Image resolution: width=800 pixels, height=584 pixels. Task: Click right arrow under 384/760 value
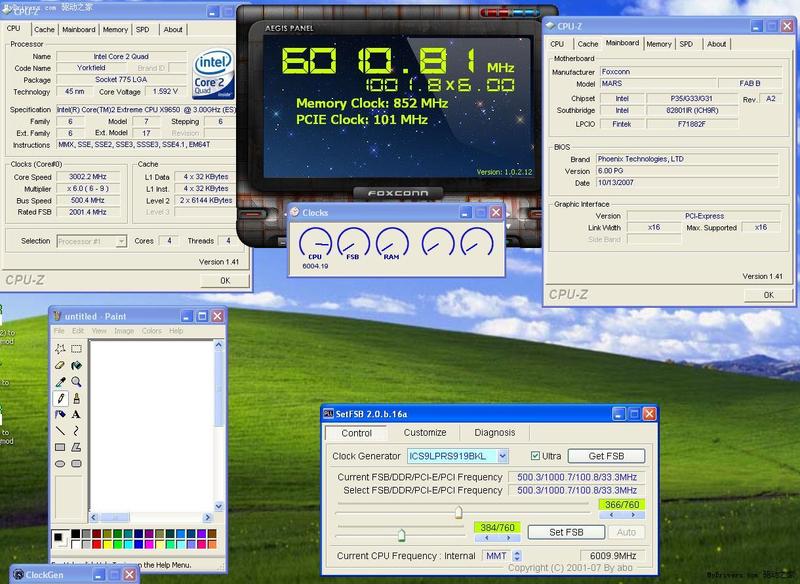(509, 538)
